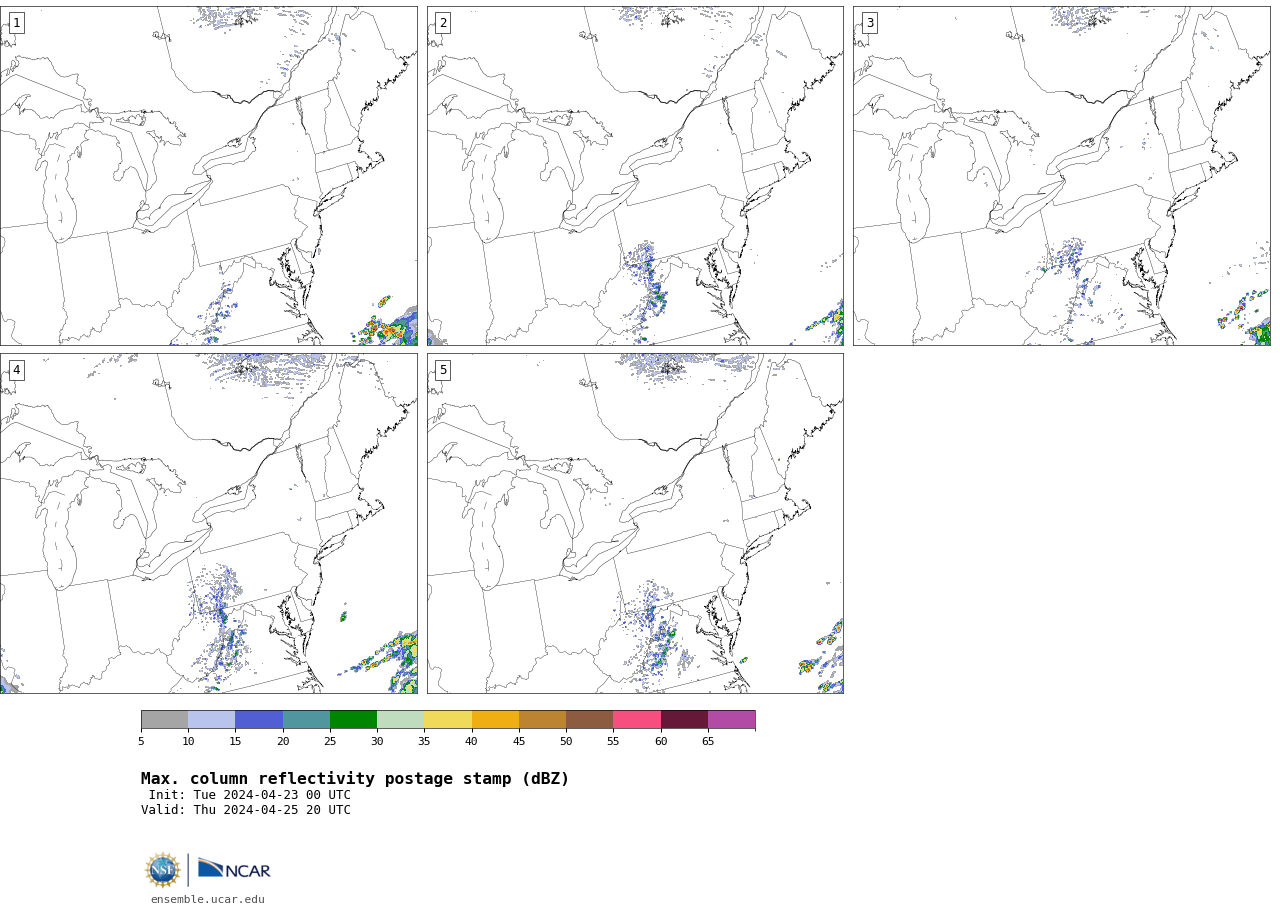
Task: Select the light blue 10-15 dBZ swatch
Action: click(211, 720)
